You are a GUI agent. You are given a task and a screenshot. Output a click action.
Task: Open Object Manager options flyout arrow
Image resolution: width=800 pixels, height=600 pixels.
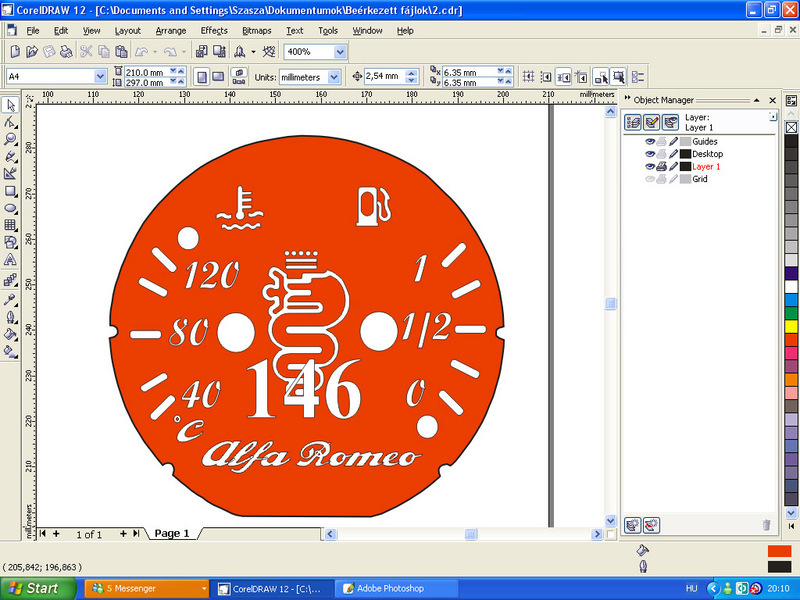(x=773, y=117)
